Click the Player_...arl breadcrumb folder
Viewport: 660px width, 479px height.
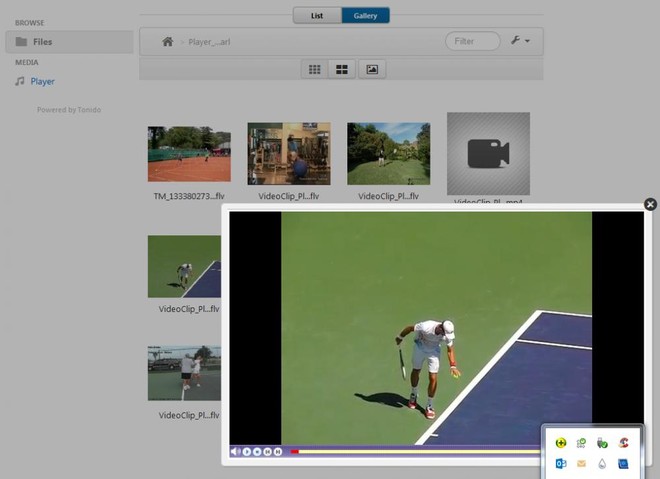(209, 41)
